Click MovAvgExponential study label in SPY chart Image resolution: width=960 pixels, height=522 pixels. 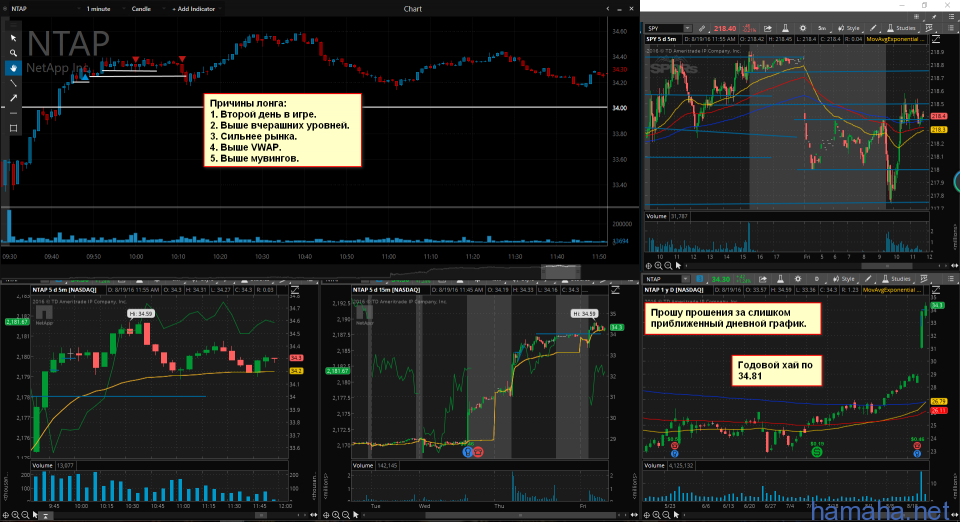(894, 39)
